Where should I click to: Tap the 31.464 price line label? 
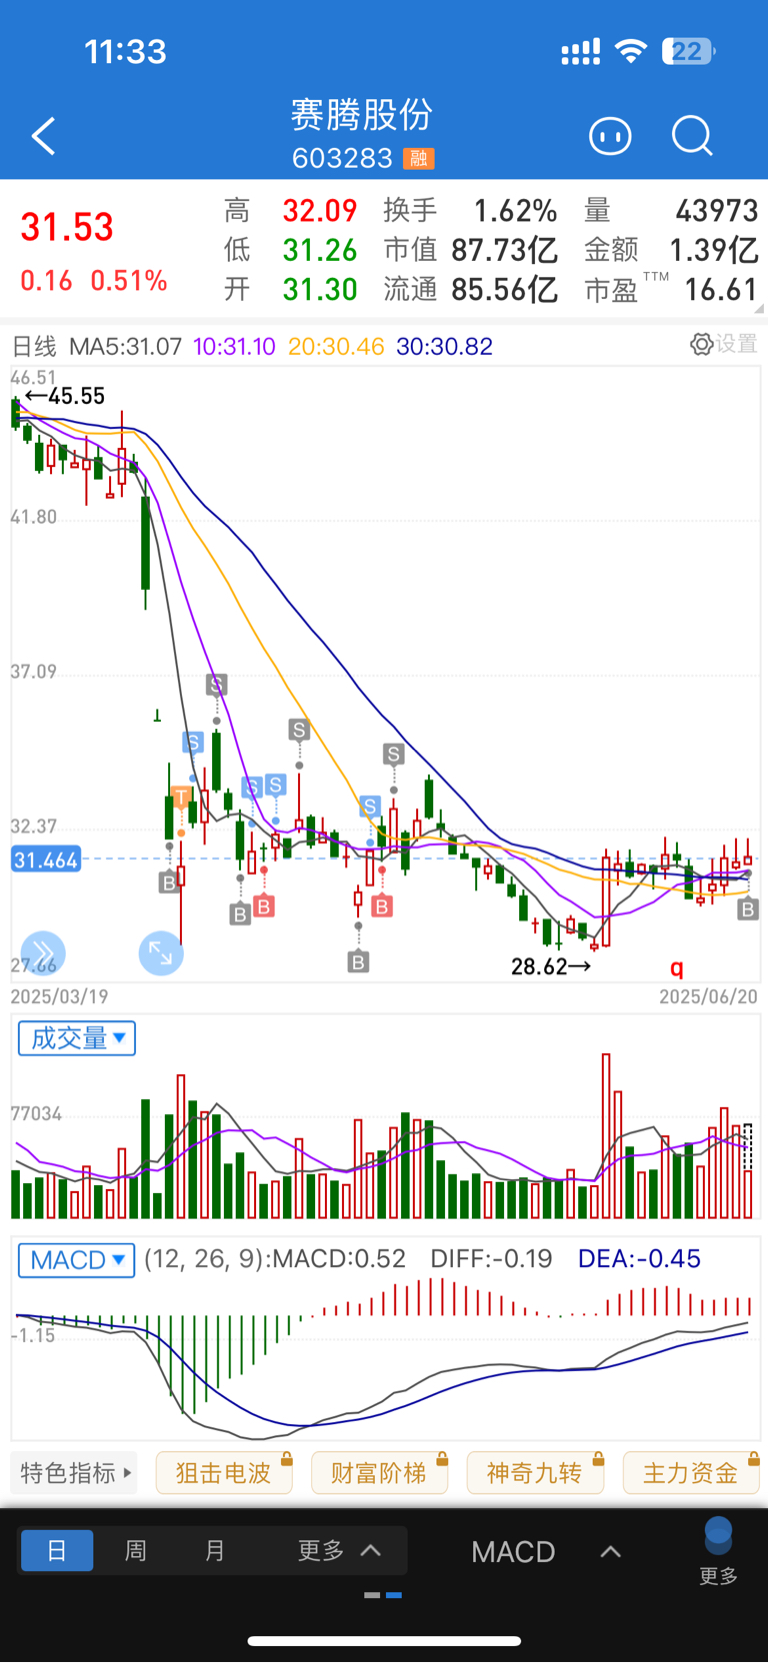[x=46, y=860]
